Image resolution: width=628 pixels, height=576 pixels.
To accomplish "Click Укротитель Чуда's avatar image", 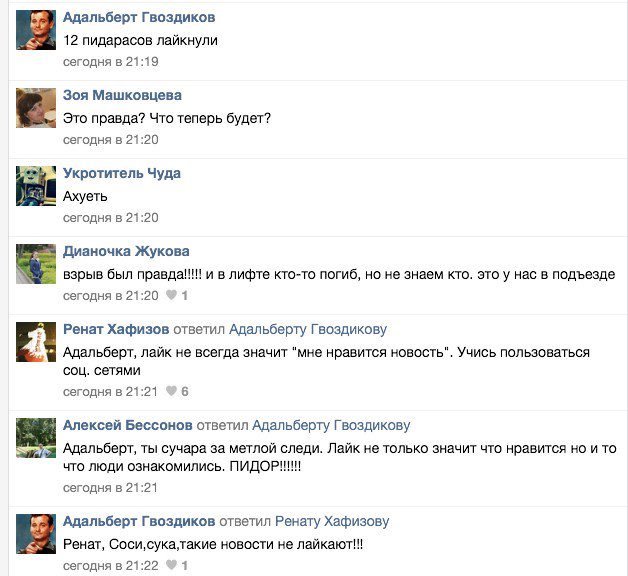I will click(x=36, y=186).
